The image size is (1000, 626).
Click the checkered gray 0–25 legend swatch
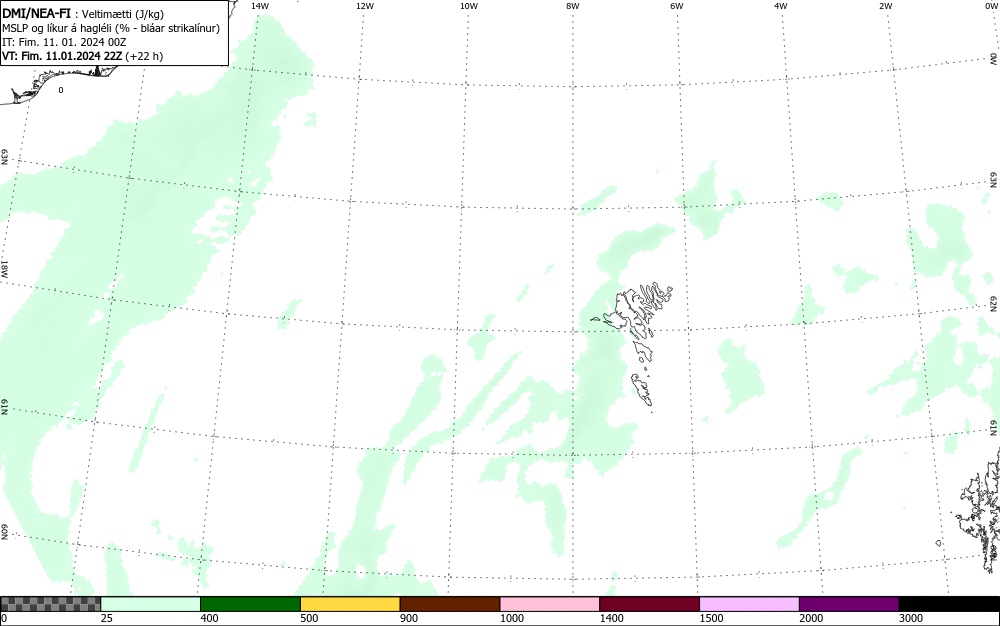[x=50, y=604]
